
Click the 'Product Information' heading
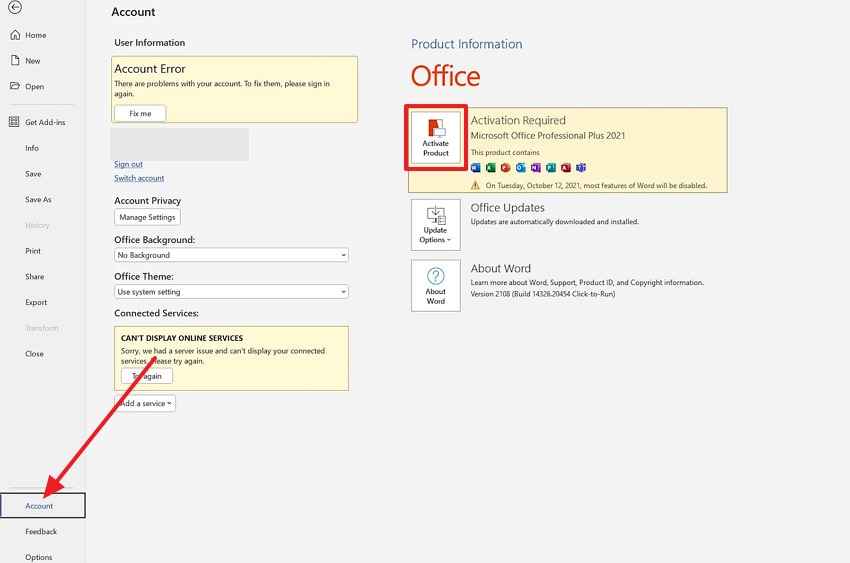tap(467, 44)
